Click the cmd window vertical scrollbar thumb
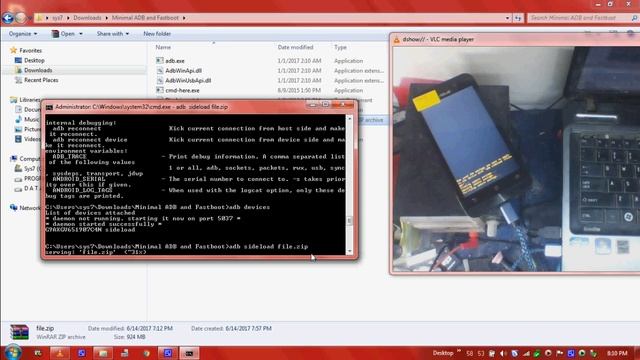The image size is (640, 360). (x=349, y=220)
